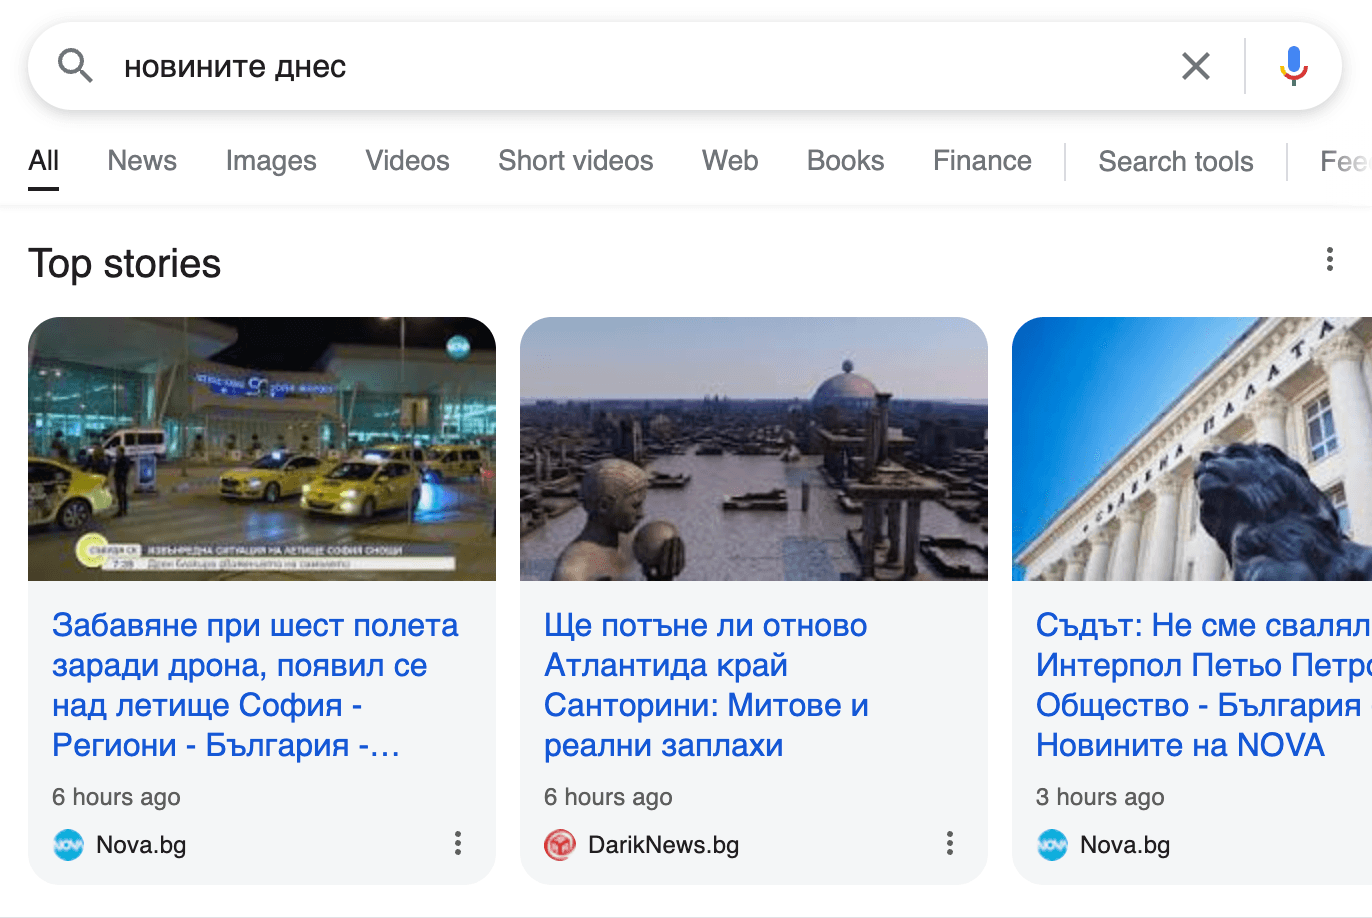Screen dimensions: 1372x918
Task: Open options for the Santorini article
Action: point(950,844)
